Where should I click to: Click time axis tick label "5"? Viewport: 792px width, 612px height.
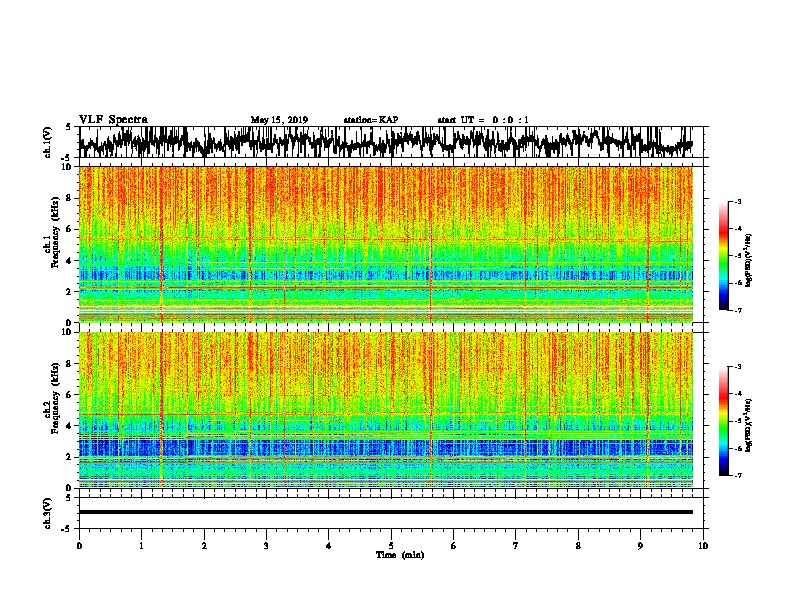[391, 546]
